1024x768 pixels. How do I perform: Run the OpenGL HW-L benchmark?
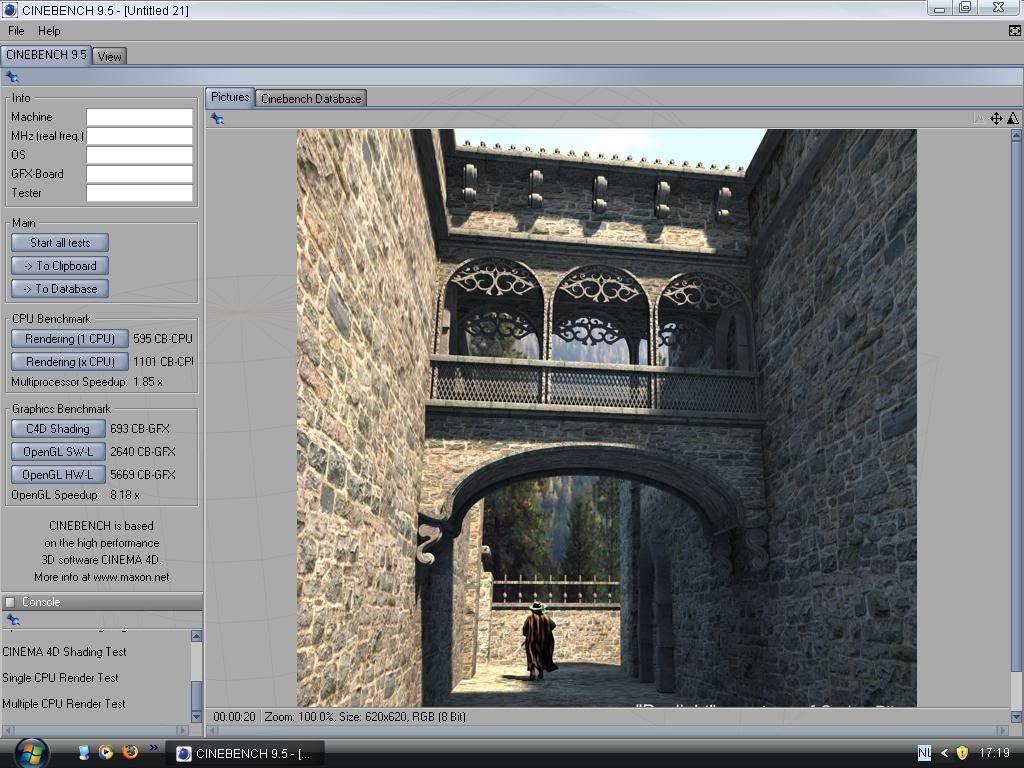point(58,475)
